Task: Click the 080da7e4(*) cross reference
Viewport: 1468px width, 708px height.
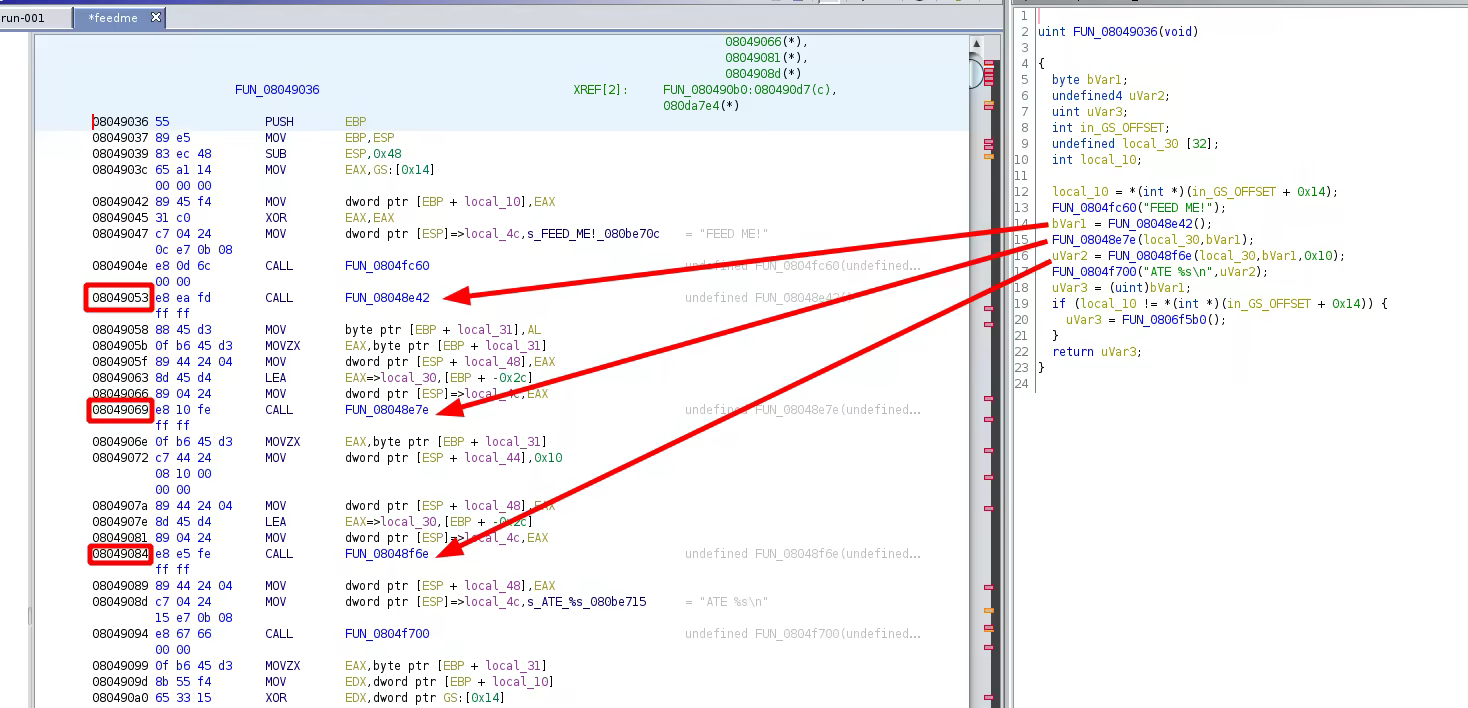Action: (x=701, y=106)
